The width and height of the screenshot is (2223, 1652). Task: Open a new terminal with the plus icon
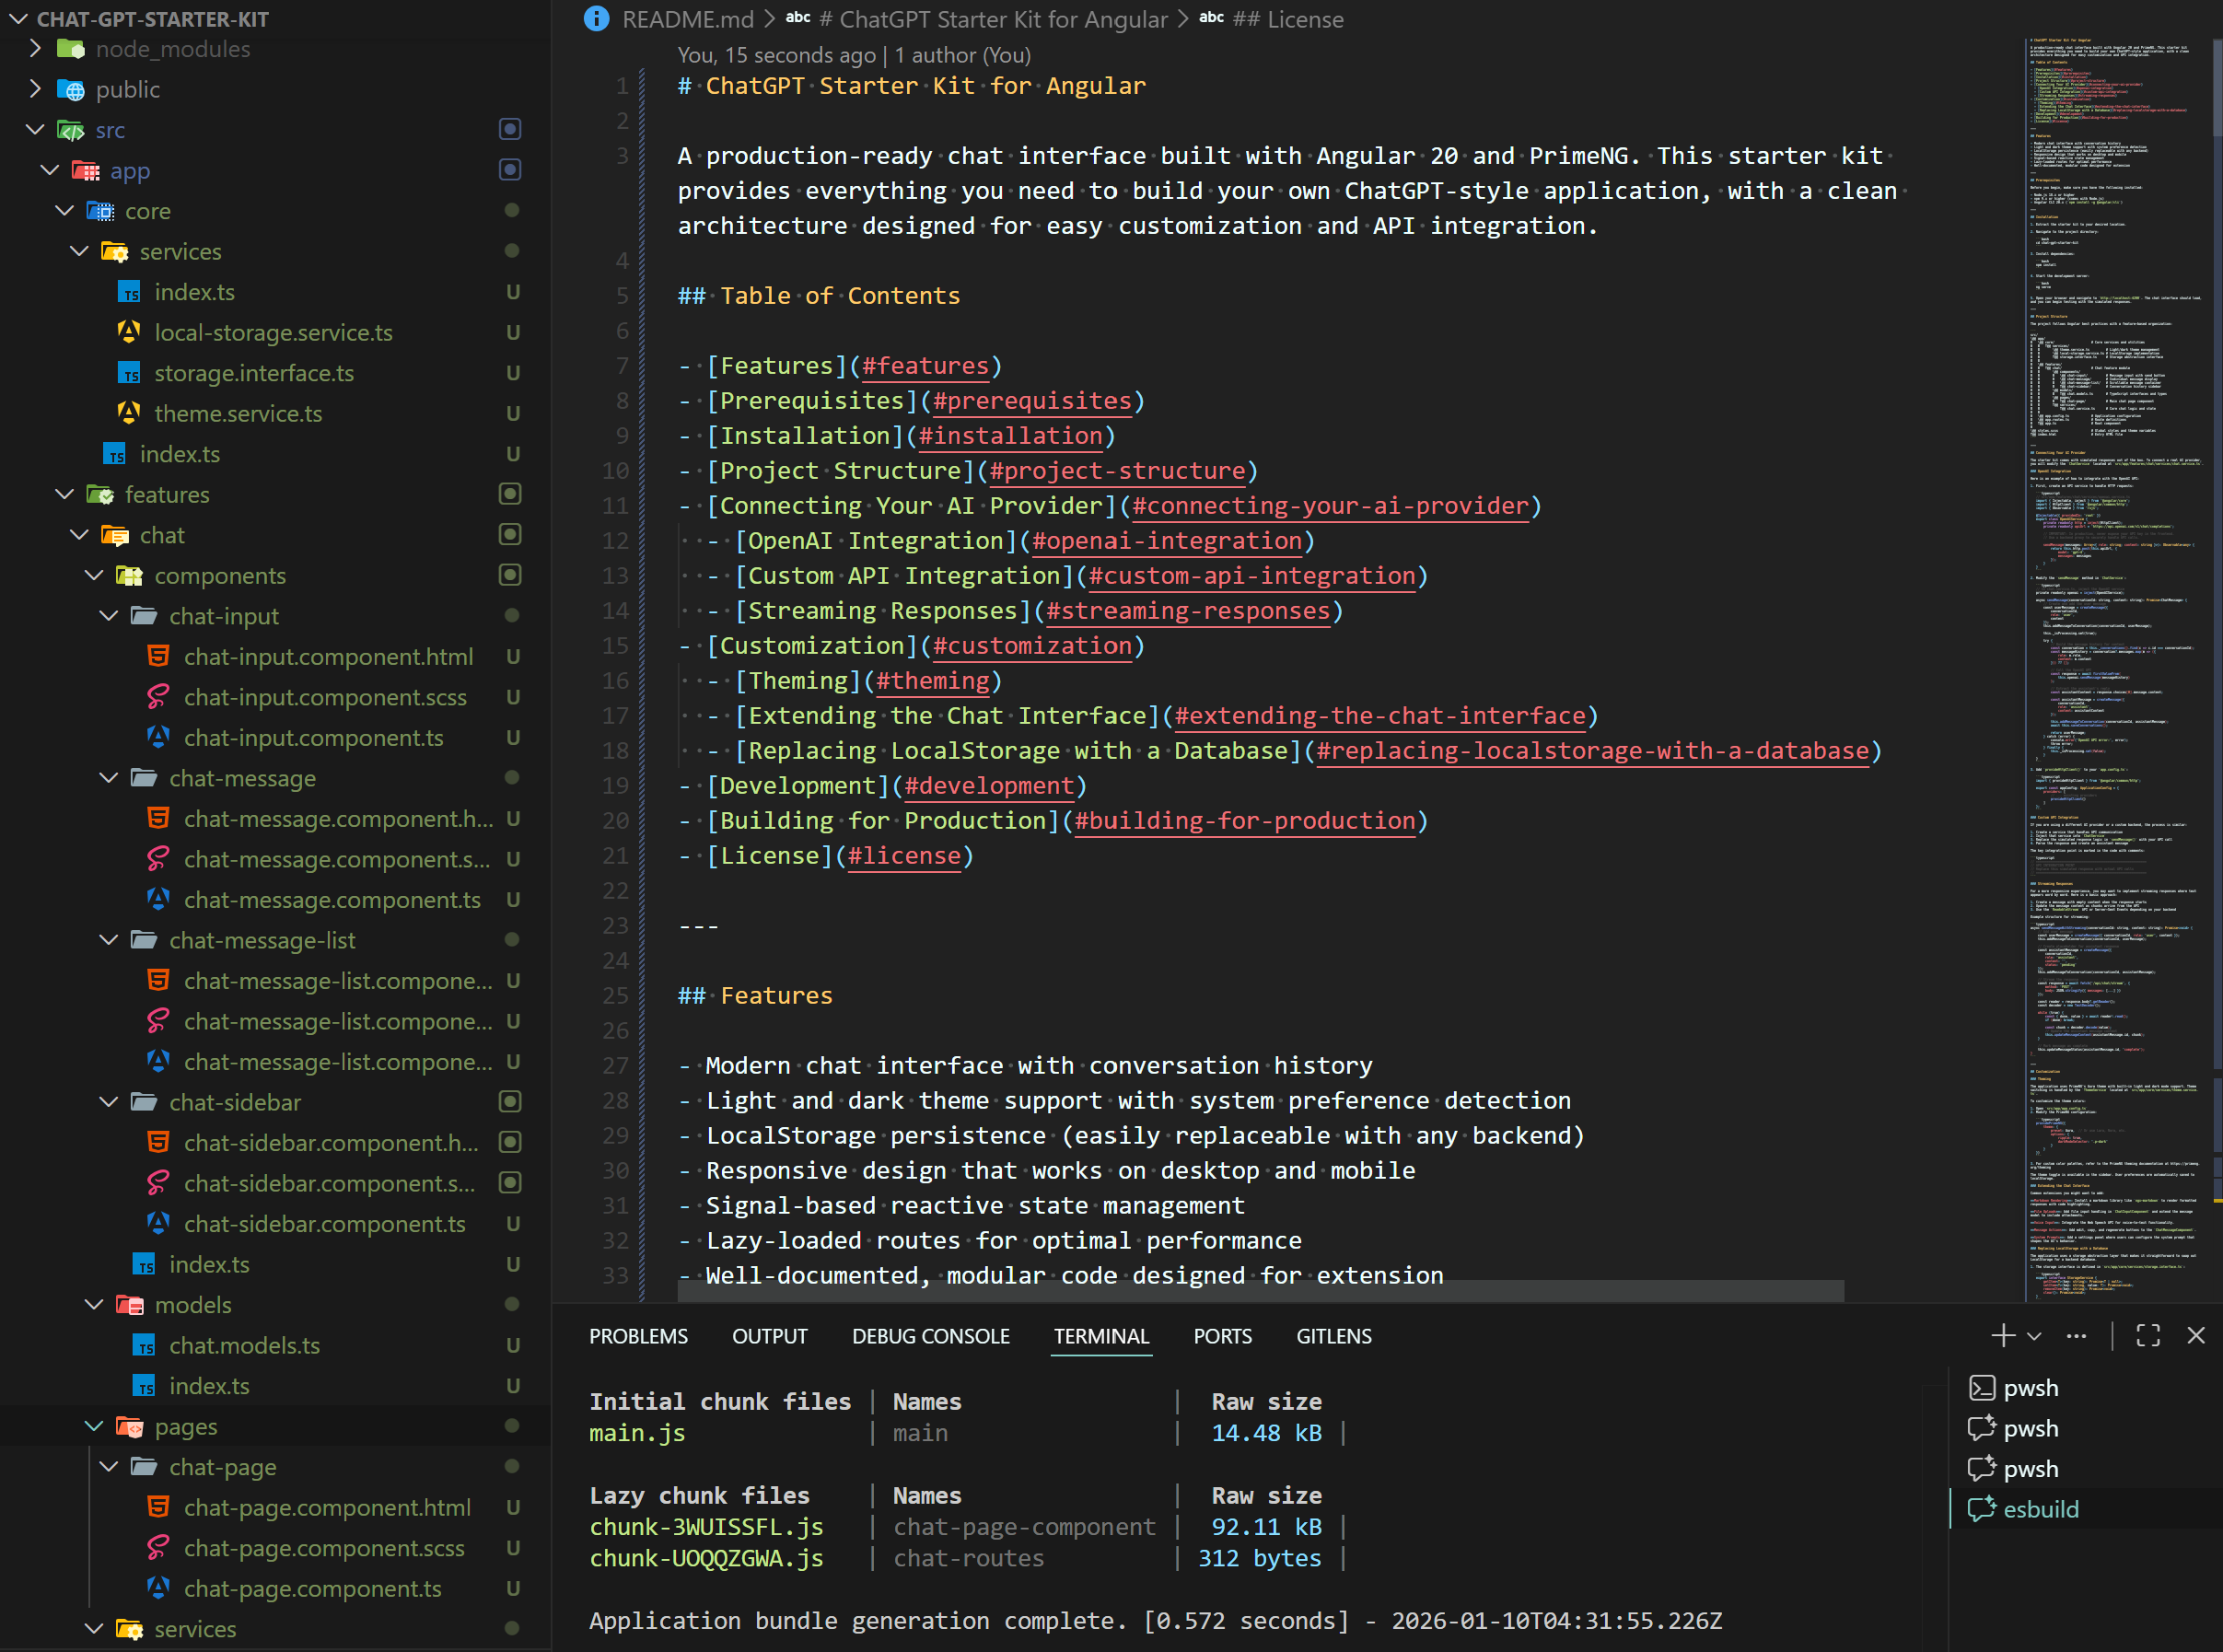(2002, 1335)
